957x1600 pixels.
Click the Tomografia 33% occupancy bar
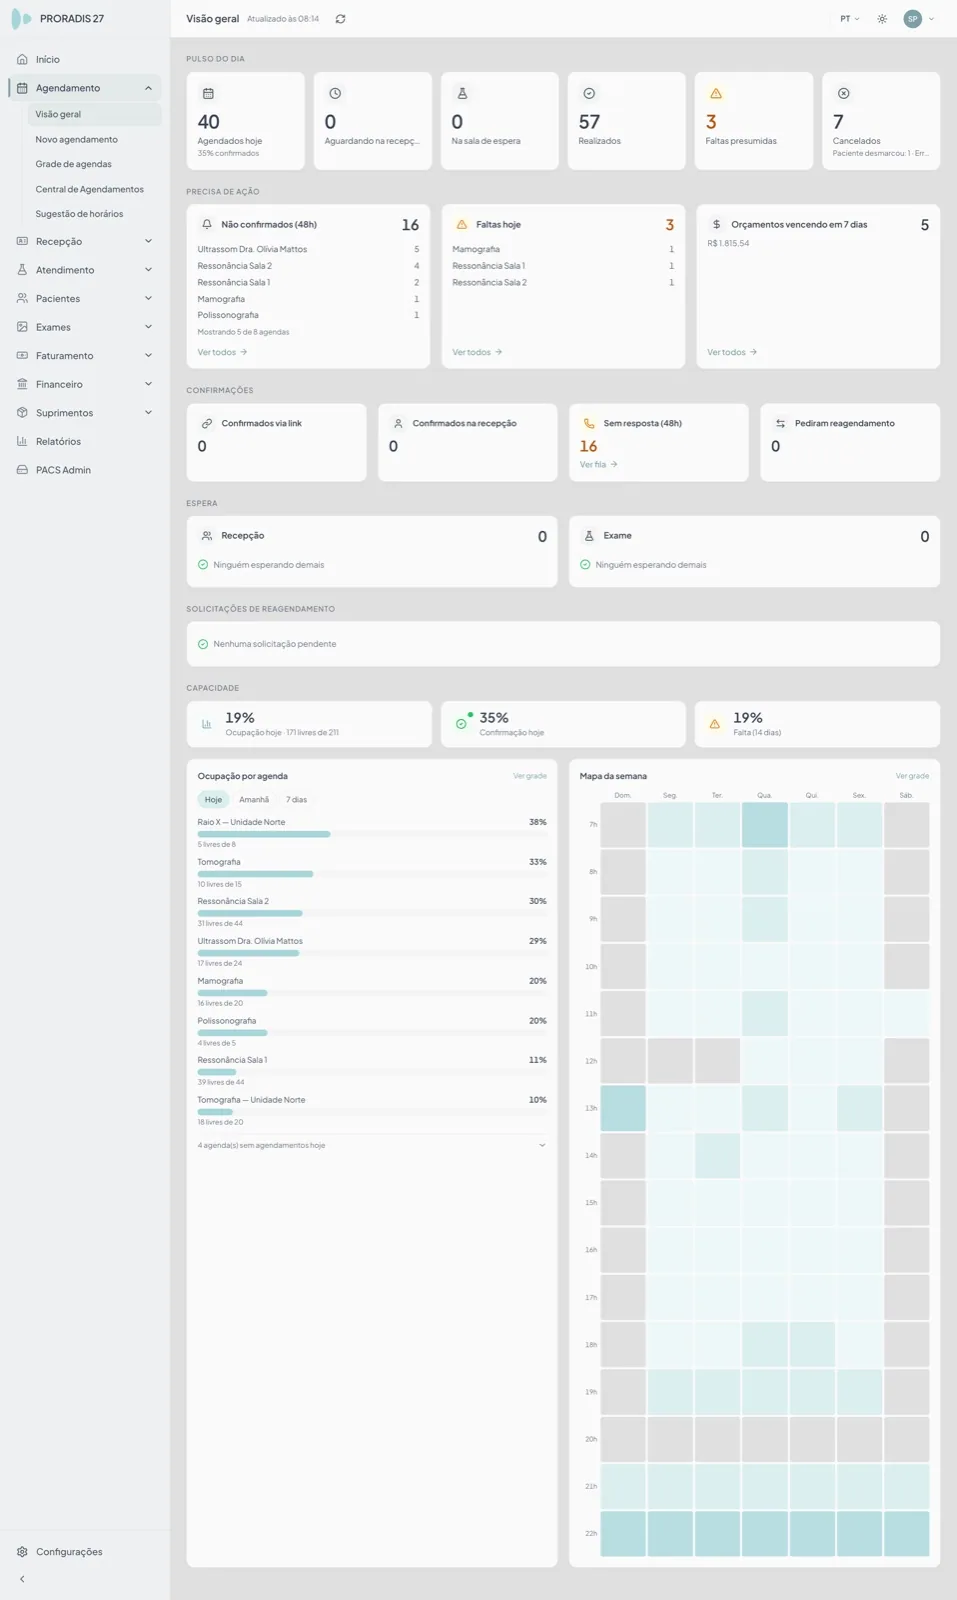click(x=372, y=874)
